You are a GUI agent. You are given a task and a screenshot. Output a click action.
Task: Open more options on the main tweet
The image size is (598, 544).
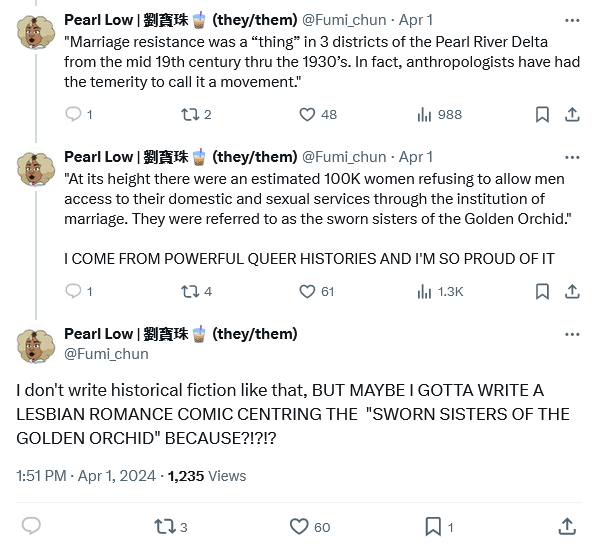pyautogui.click(x=572, y=334)
